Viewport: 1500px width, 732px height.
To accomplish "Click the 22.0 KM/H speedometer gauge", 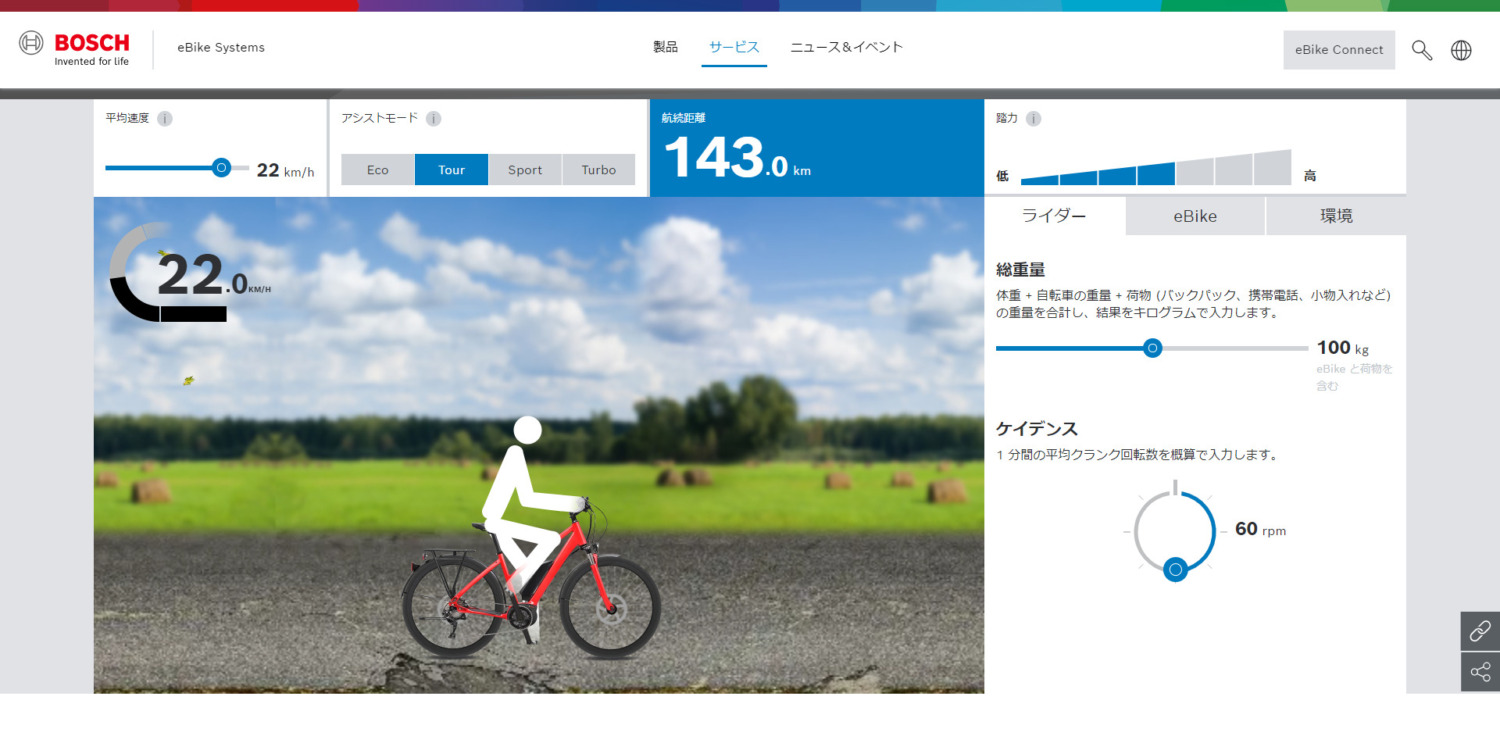I will click(190, 272).
